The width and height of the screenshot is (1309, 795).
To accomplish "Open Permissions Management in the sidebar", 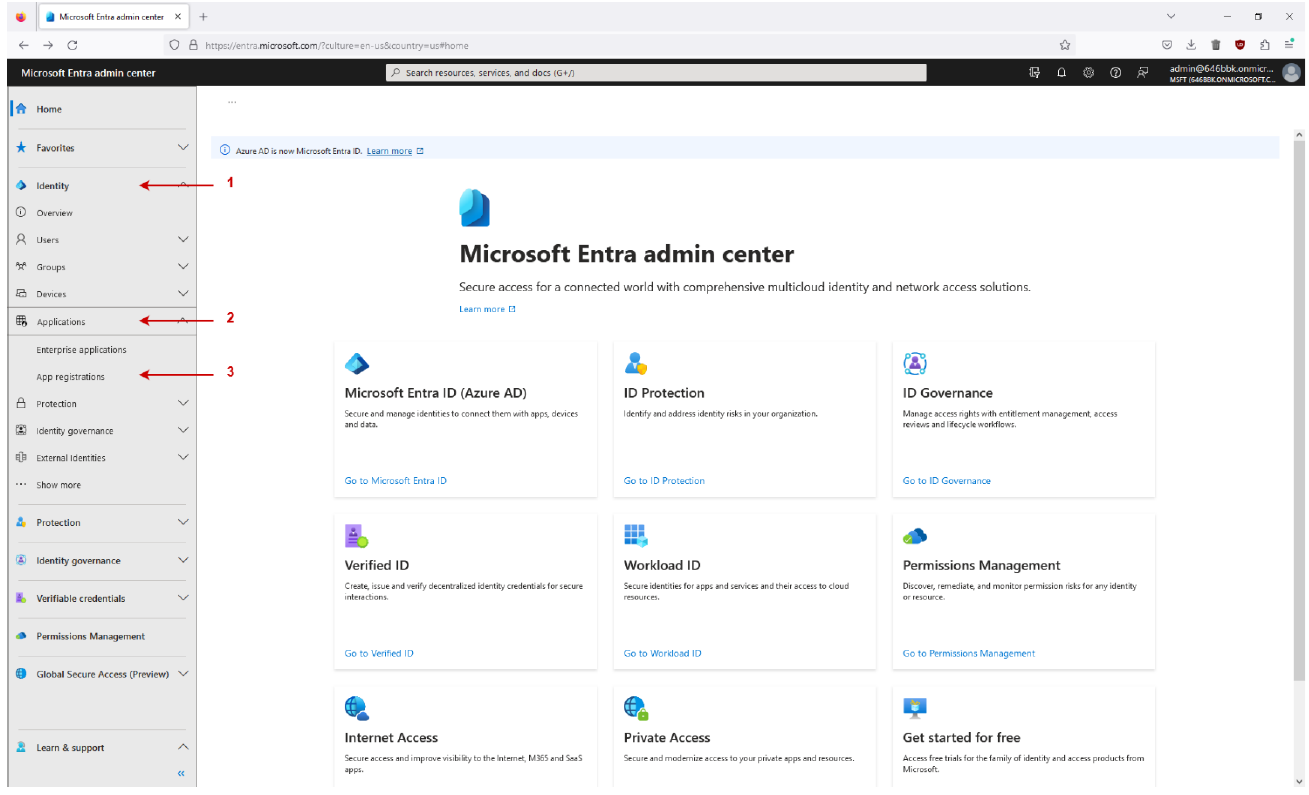I will [90, 636].
